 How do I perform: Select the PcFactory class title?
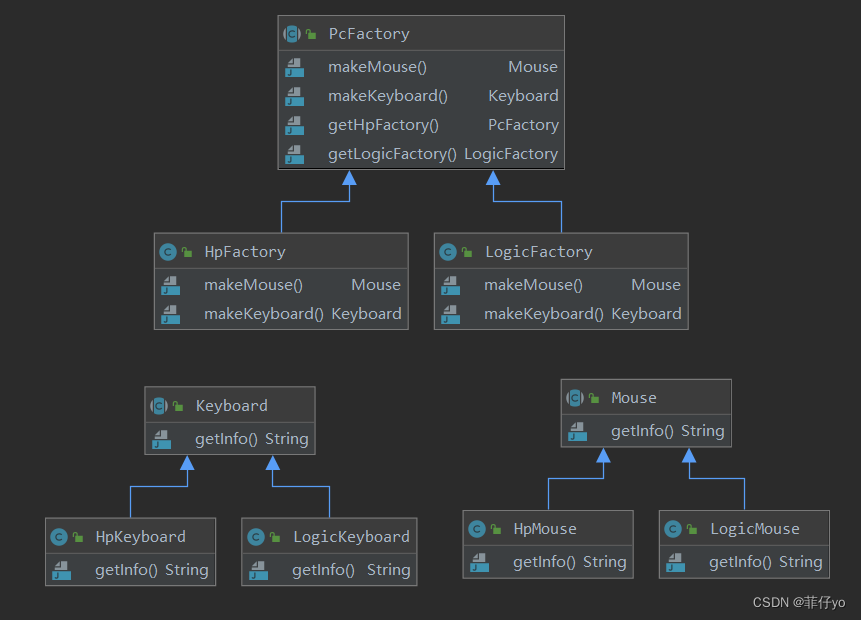click(369, 34)
